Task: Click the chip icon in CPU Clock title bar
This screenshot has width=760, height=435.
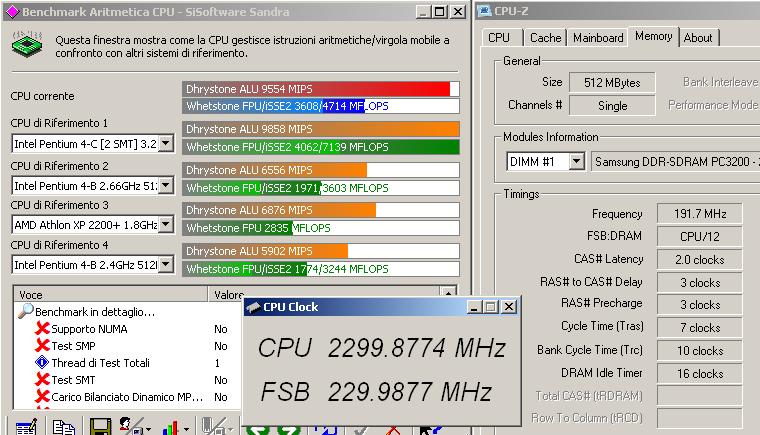Action: click(253, 307)
